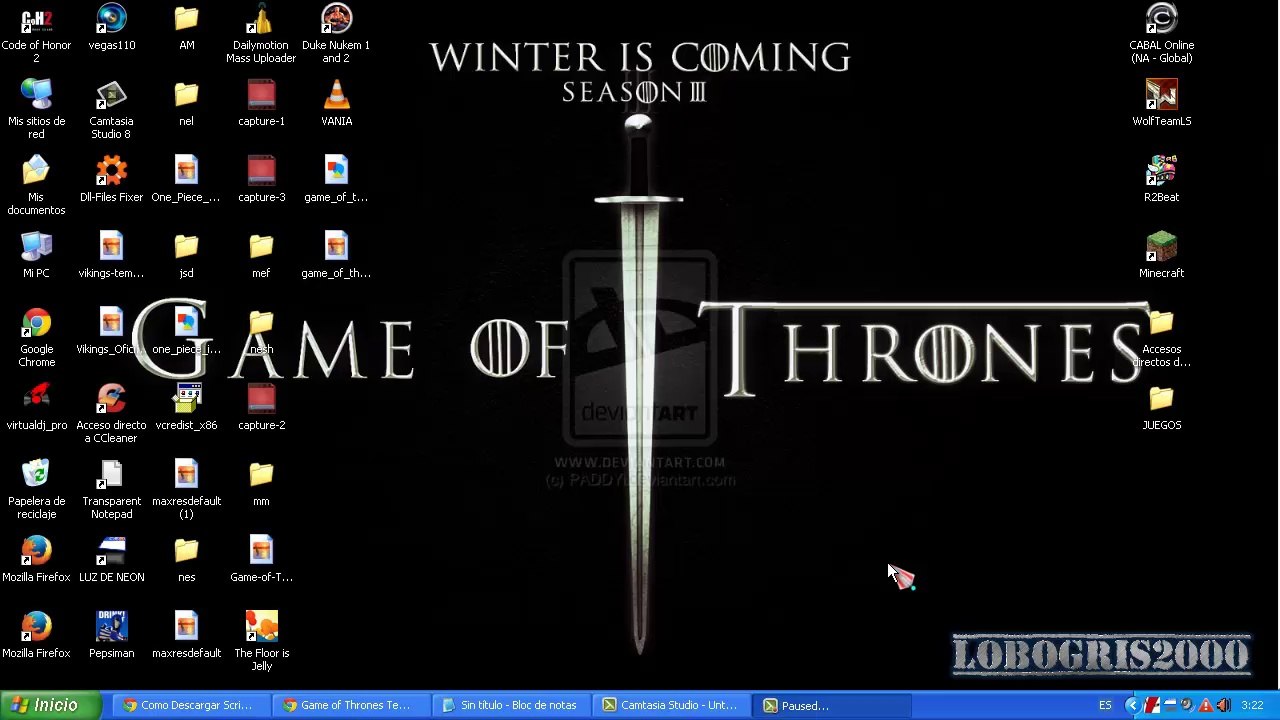Expand hidden system tray icons arrow
The width and height of the screenshot is (1280, 720).
1133,706
